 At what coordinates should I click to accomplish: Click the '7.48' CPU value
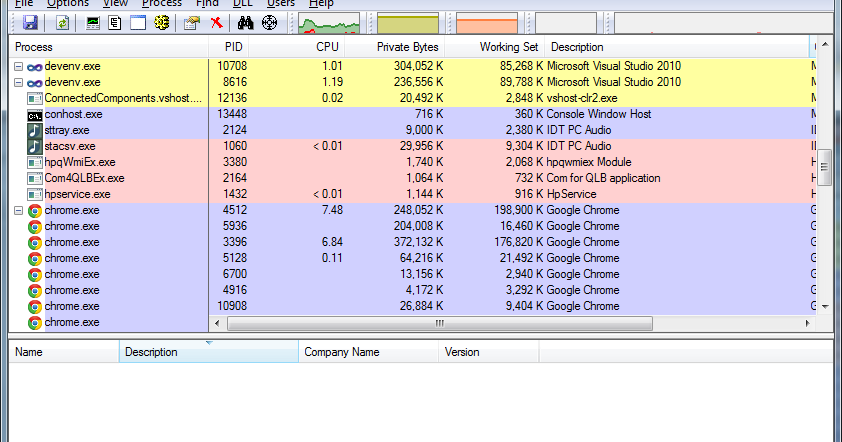point(332,210)
